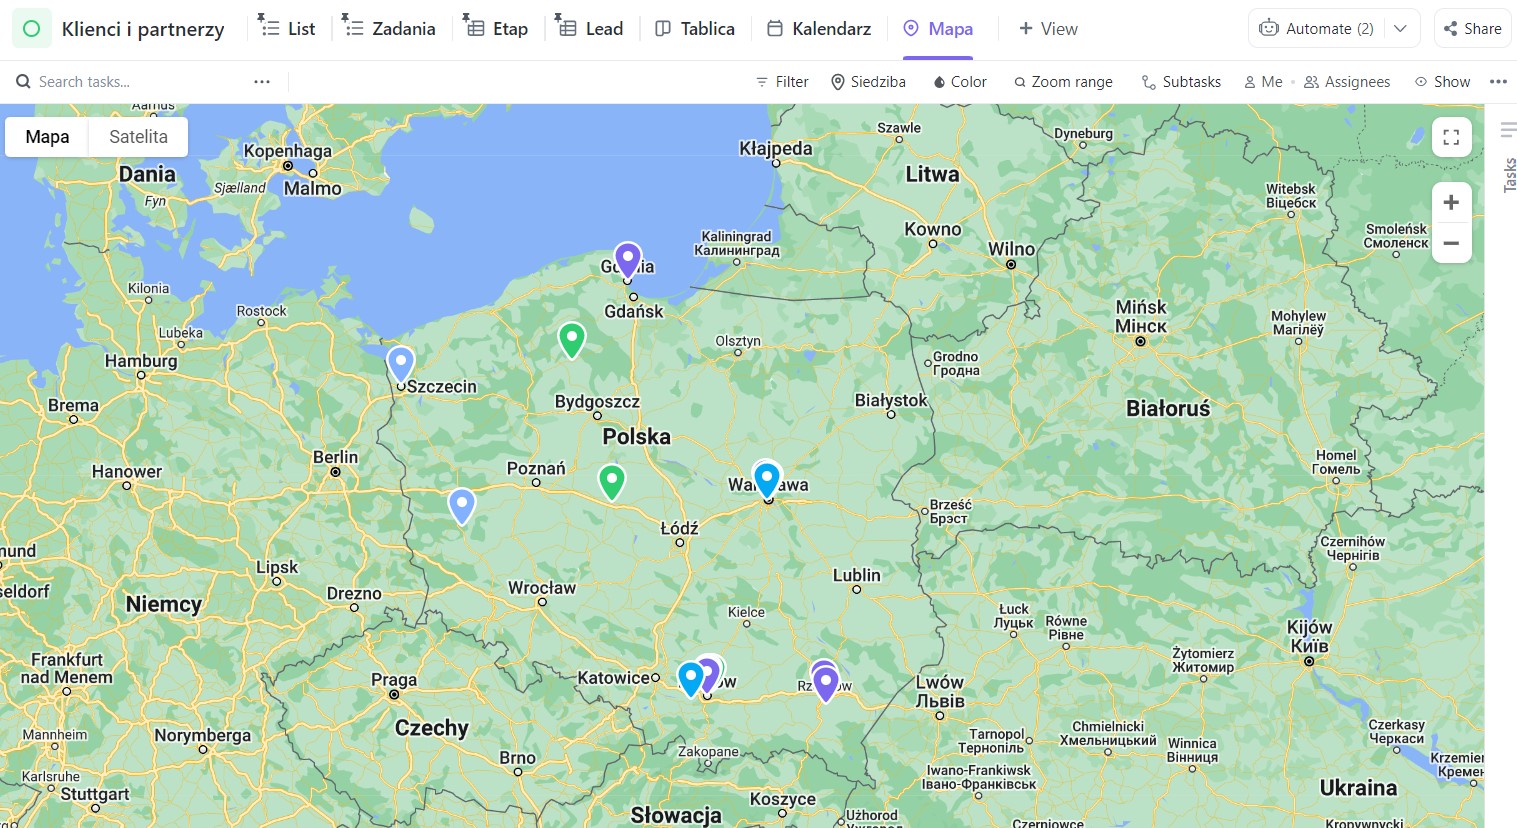This screenshot has height=828, width=1517.
Task: Click the green pin east of Poznań
Action: (611, 482)
